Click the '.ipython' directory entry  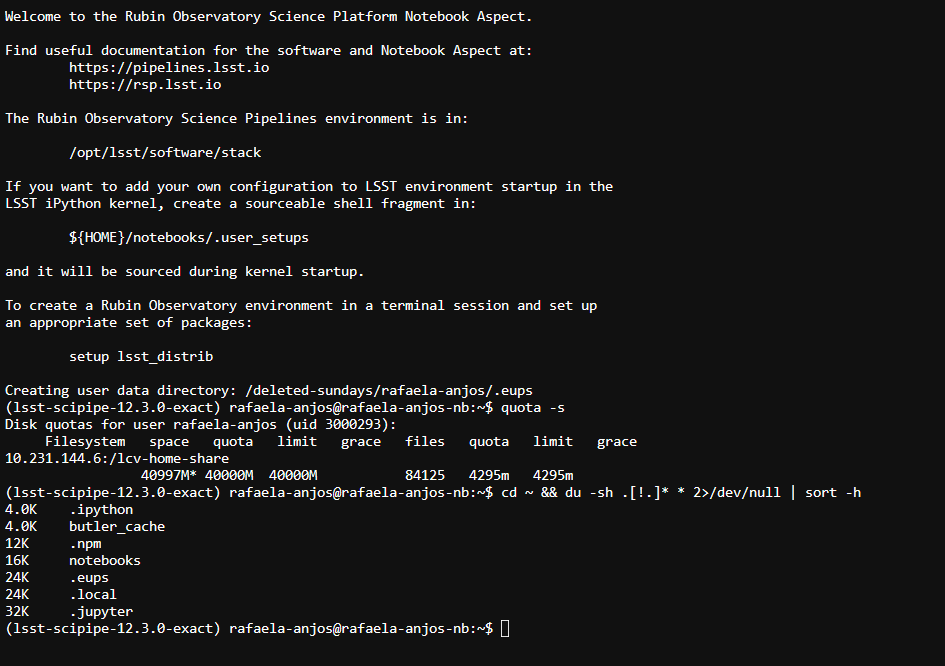coord(101,509)
